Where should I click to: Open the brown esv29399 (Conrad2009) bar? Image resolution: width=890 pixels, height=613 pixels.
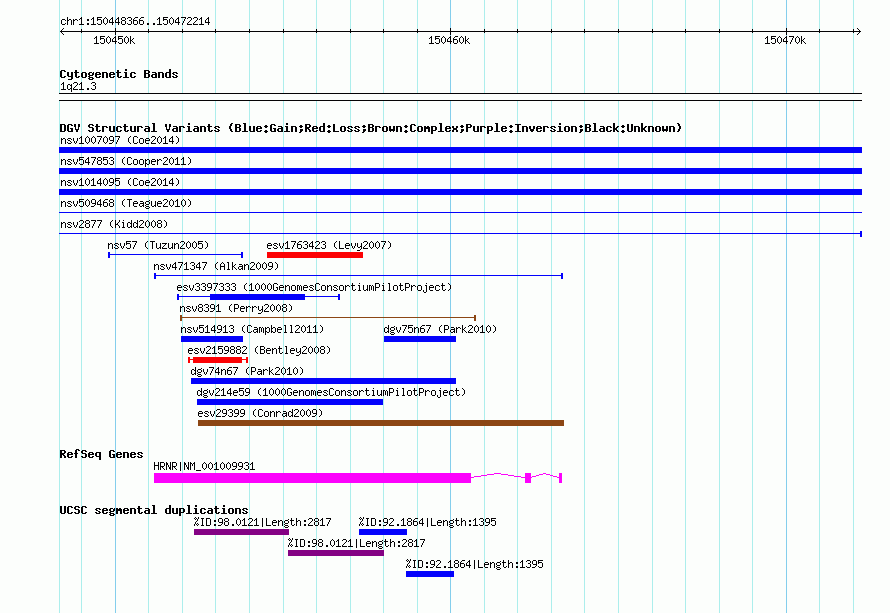pyautogui.click(x=381, y=423)
